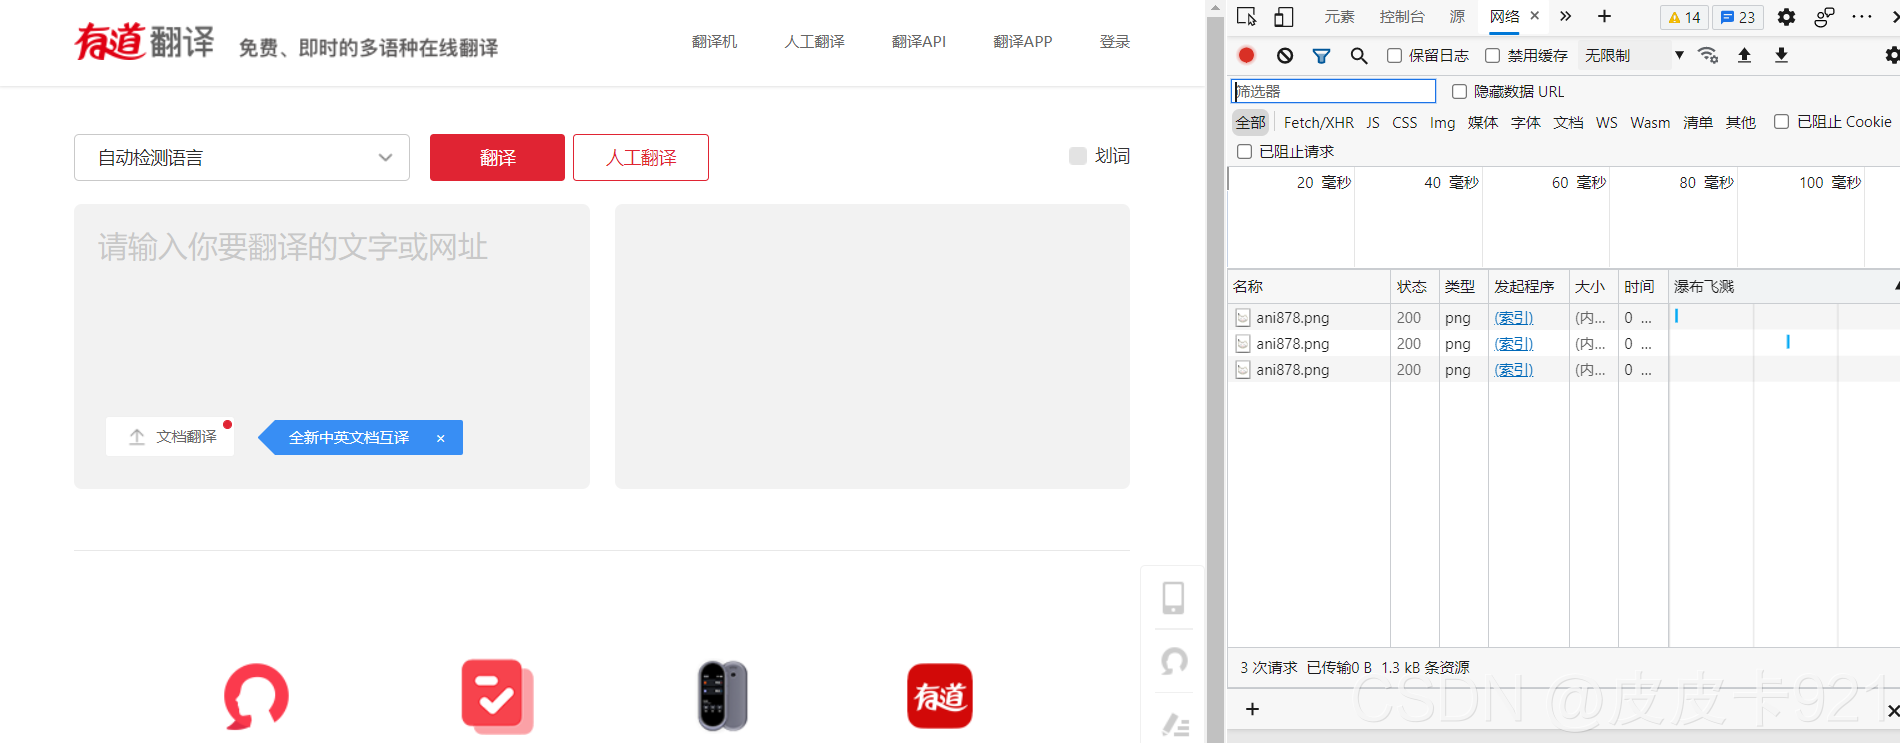
Task: Click first ani878.png initiator link
Action: (x=1514, y=318)
